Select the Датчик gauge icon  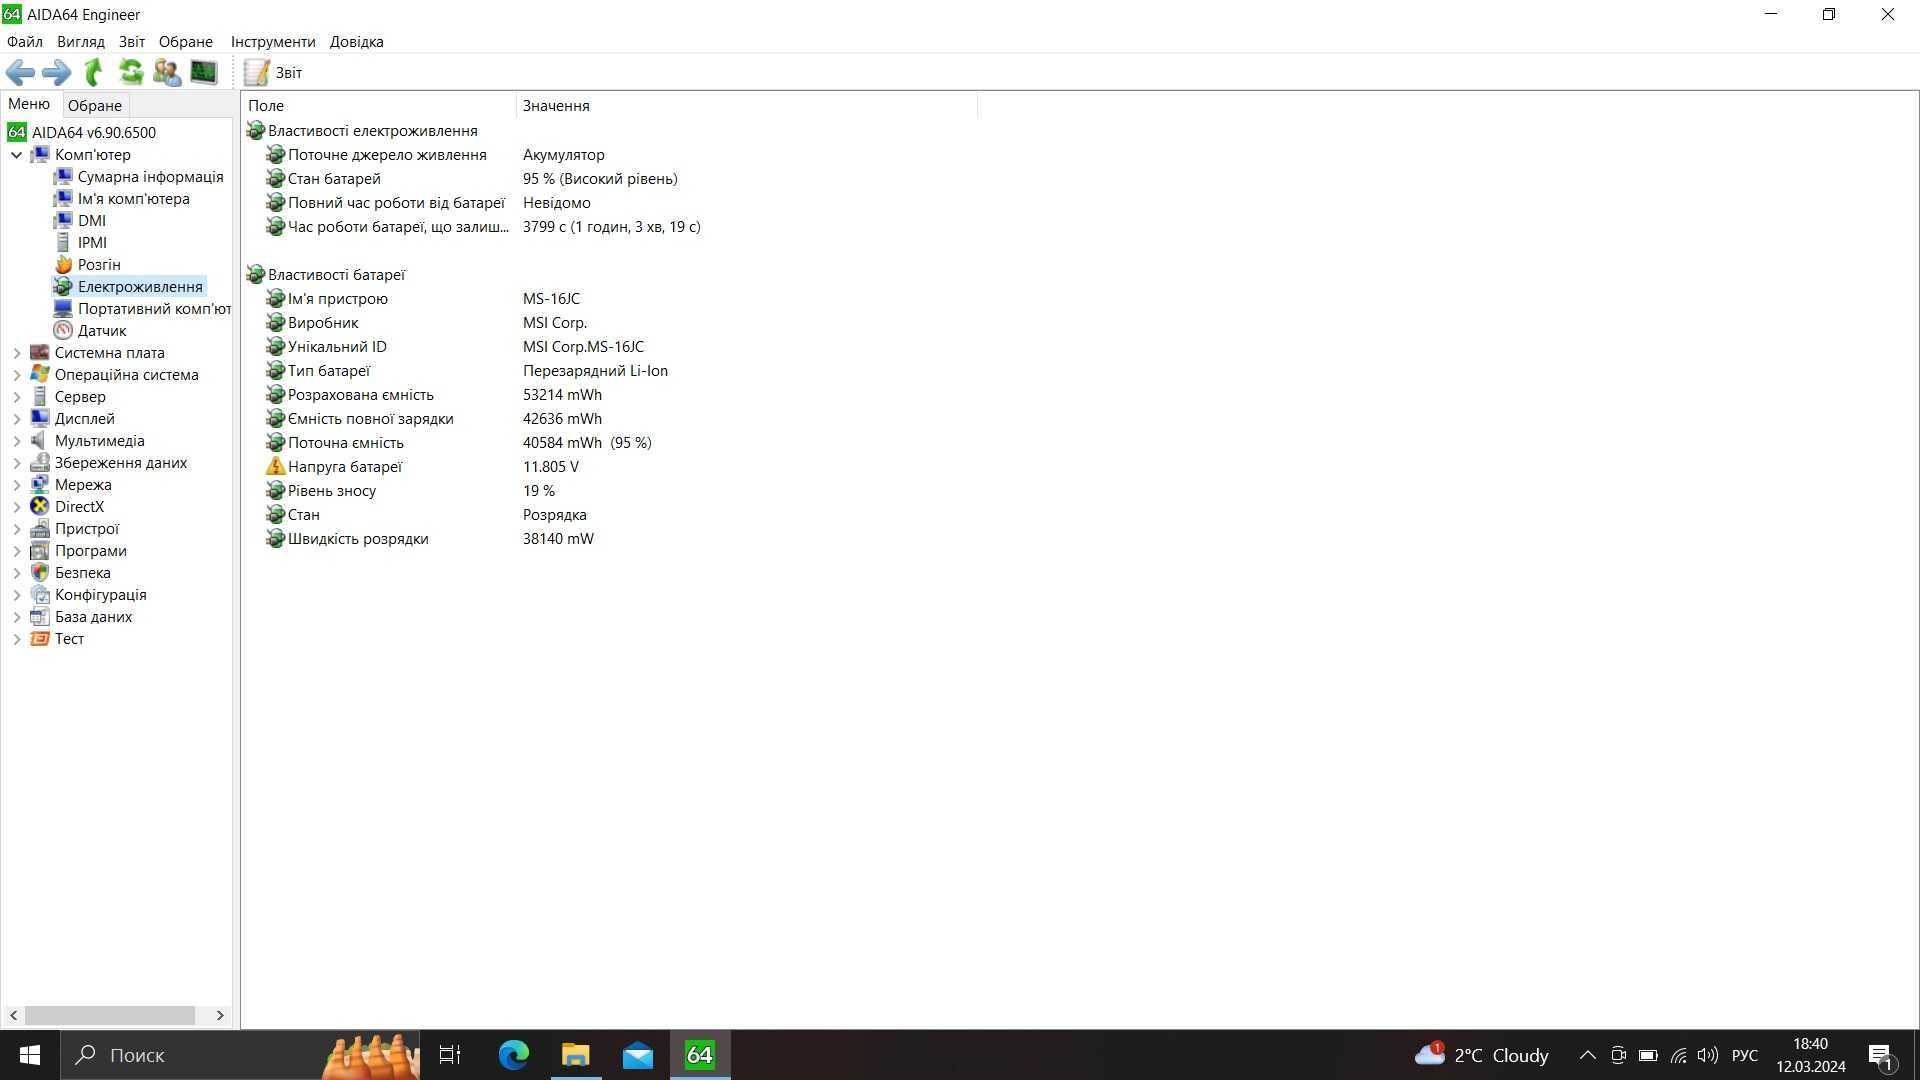[63, 331]
